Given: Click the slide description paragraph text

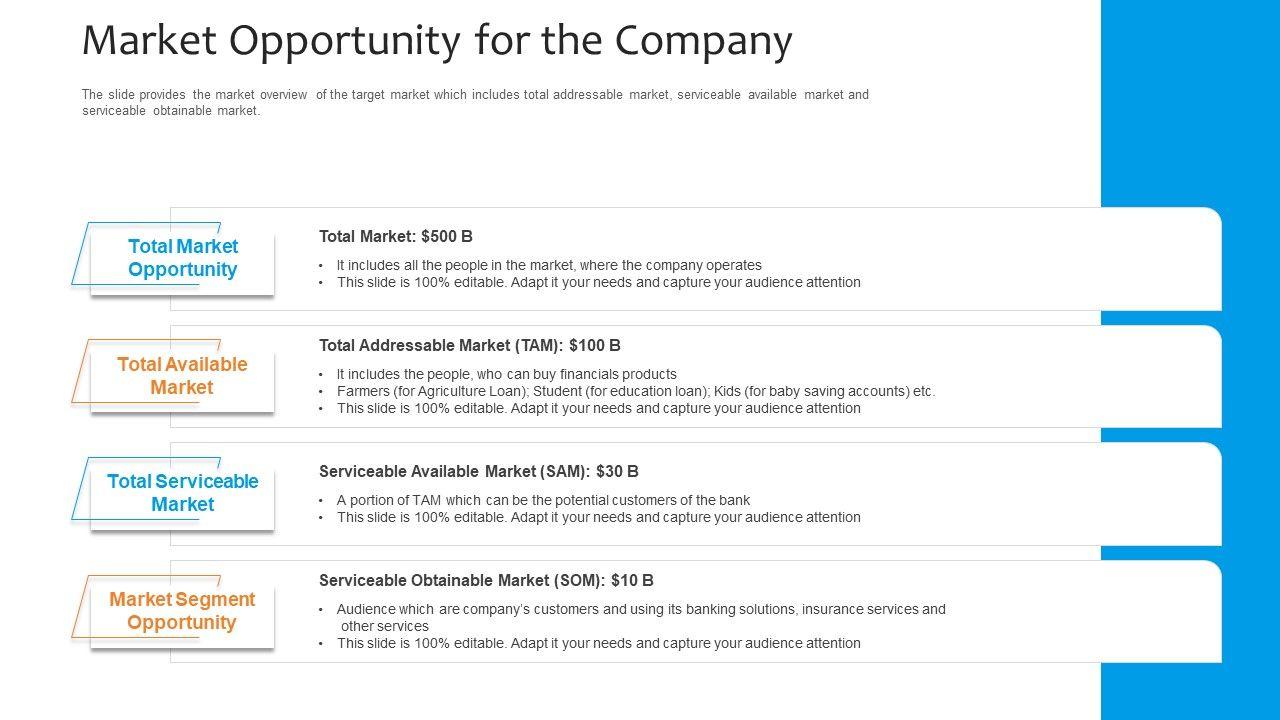Looking at the screenshot, I should coord(475,103).
